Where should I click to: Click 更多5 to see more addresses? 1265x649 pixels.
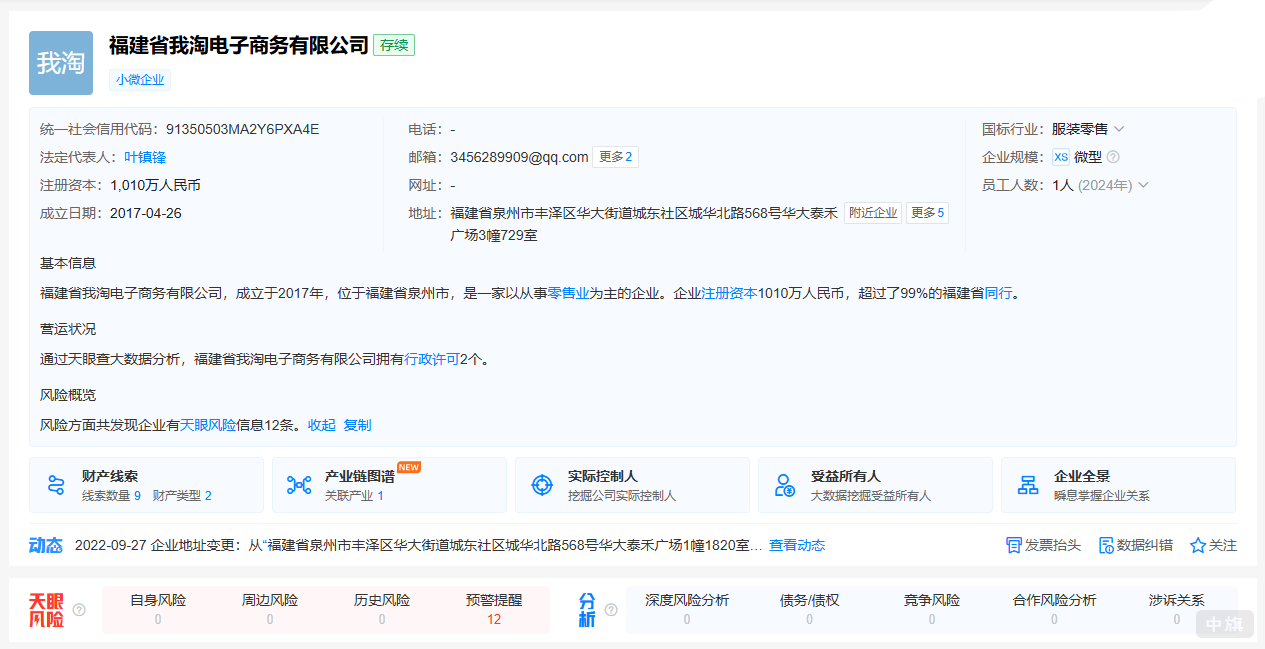(927, 212)
